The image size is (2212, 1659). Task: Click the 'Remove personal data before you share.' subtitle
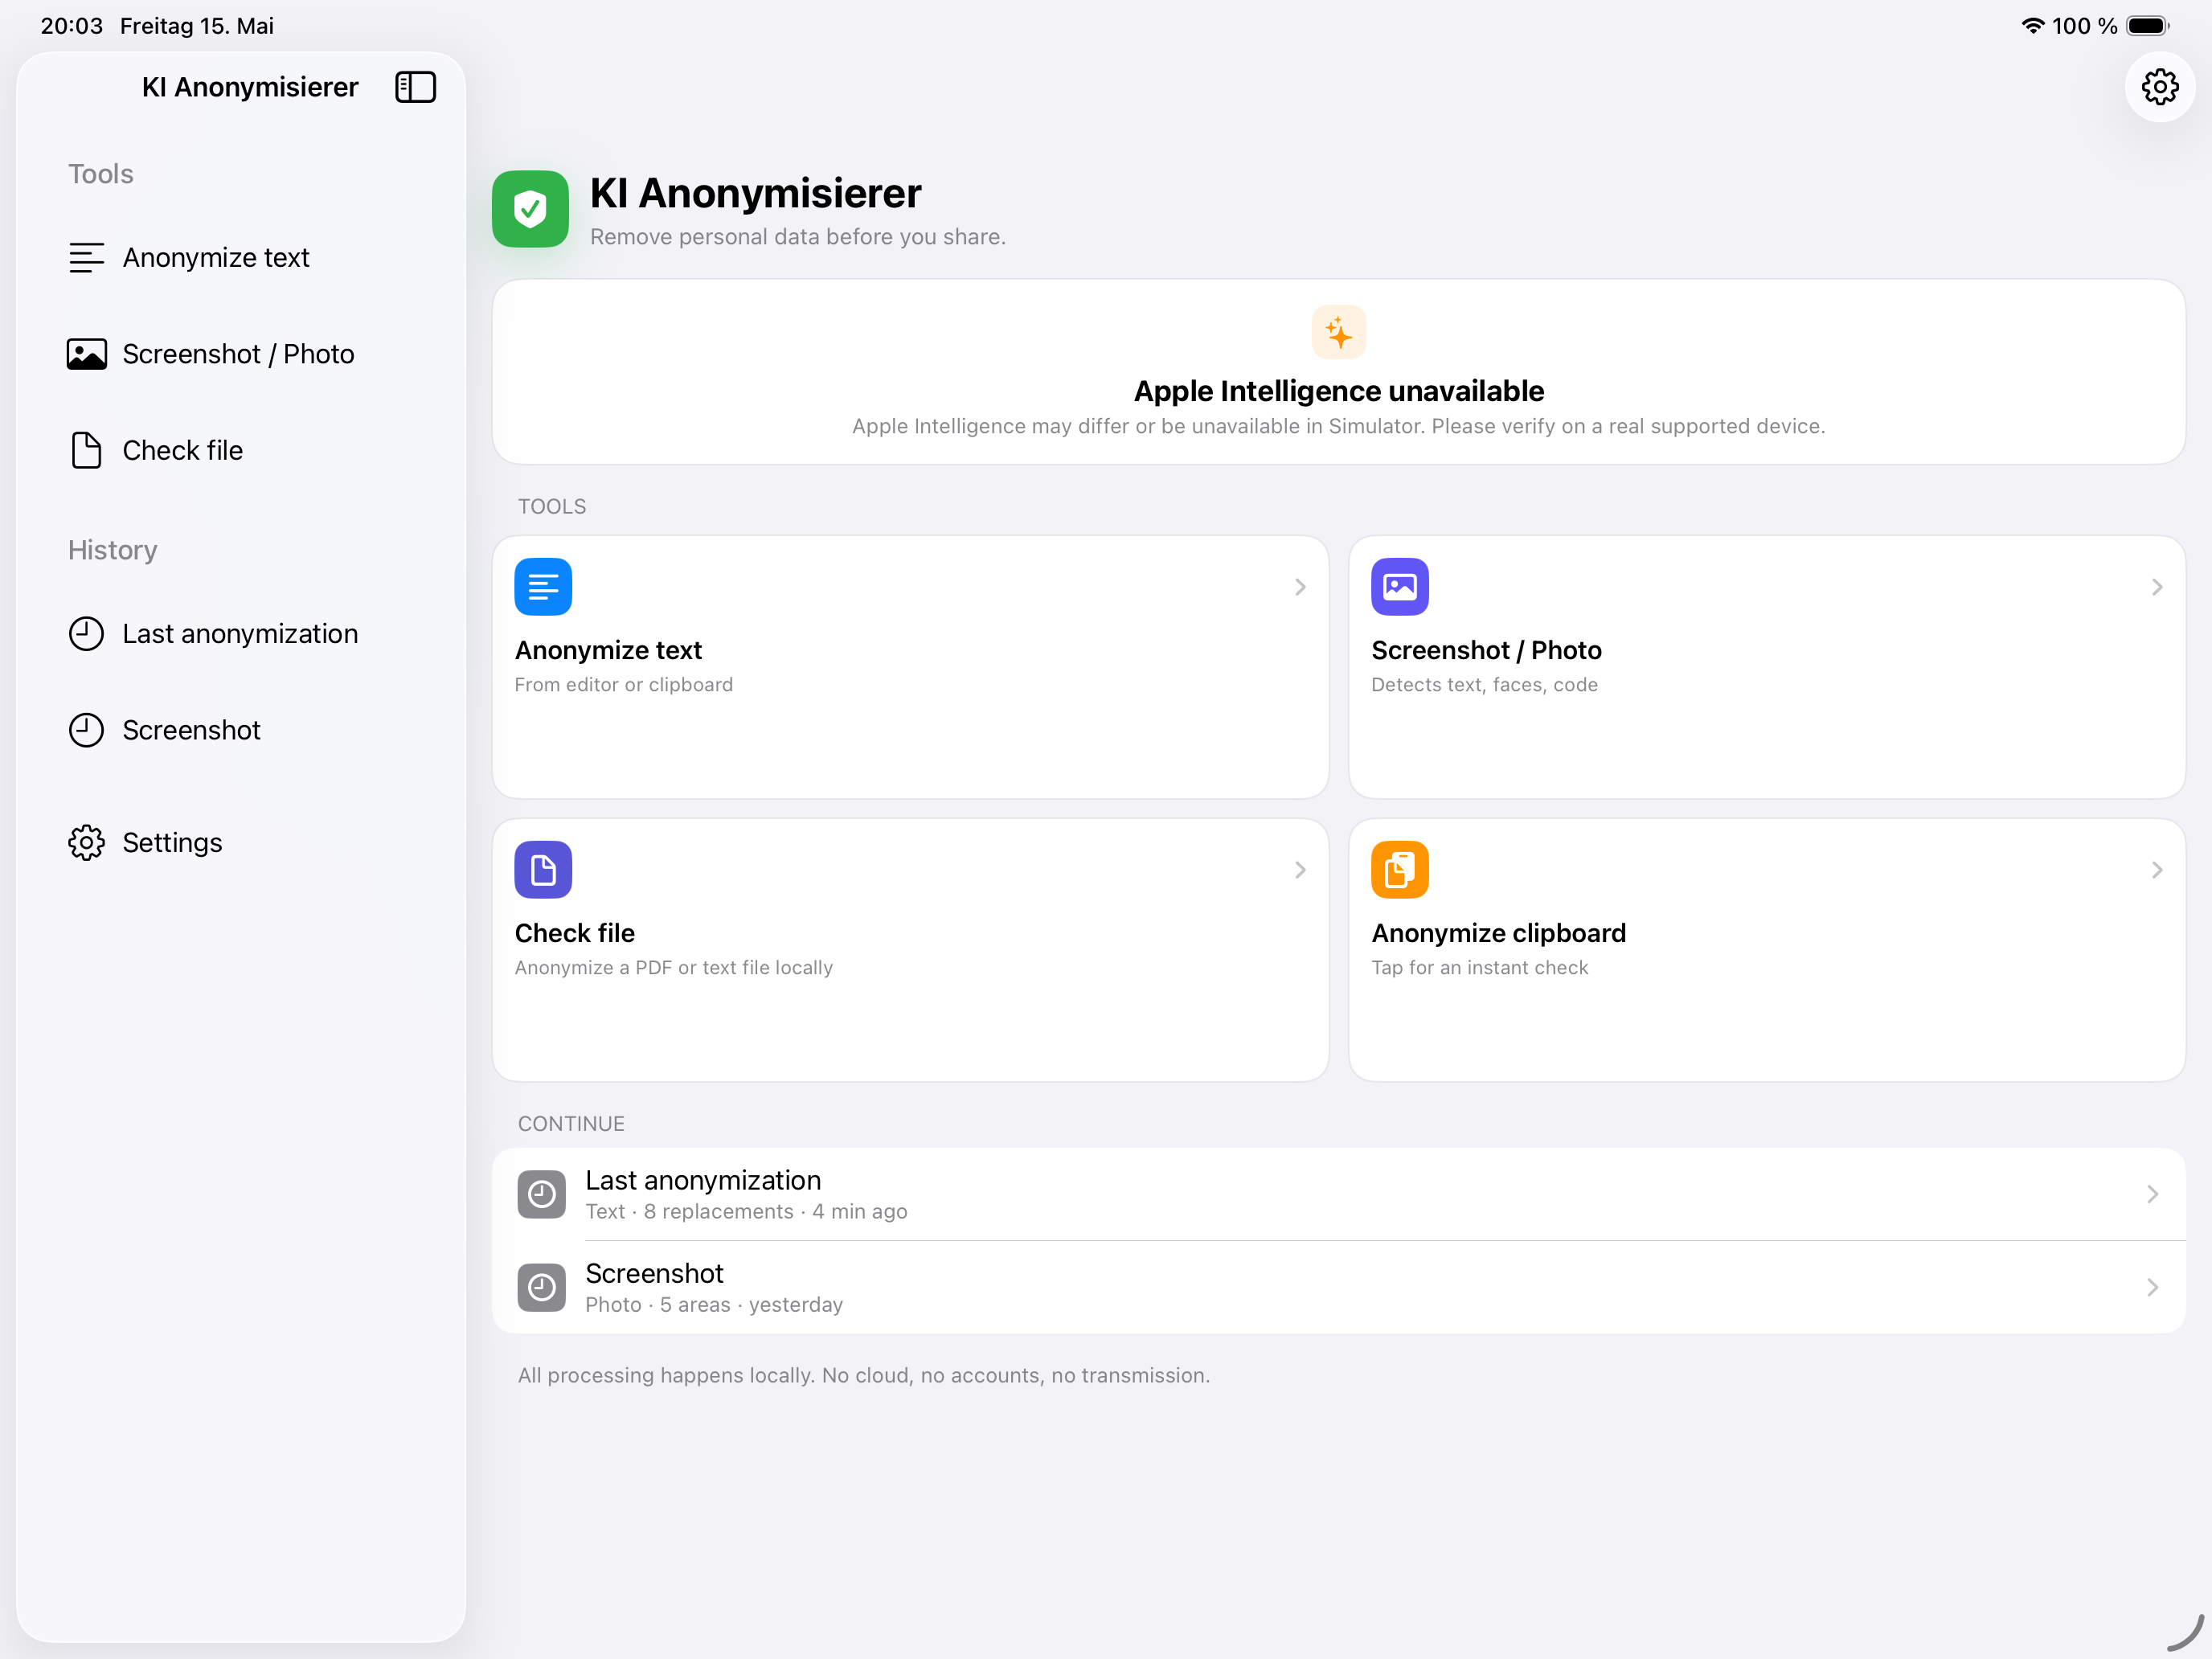[x=797, y=237]
